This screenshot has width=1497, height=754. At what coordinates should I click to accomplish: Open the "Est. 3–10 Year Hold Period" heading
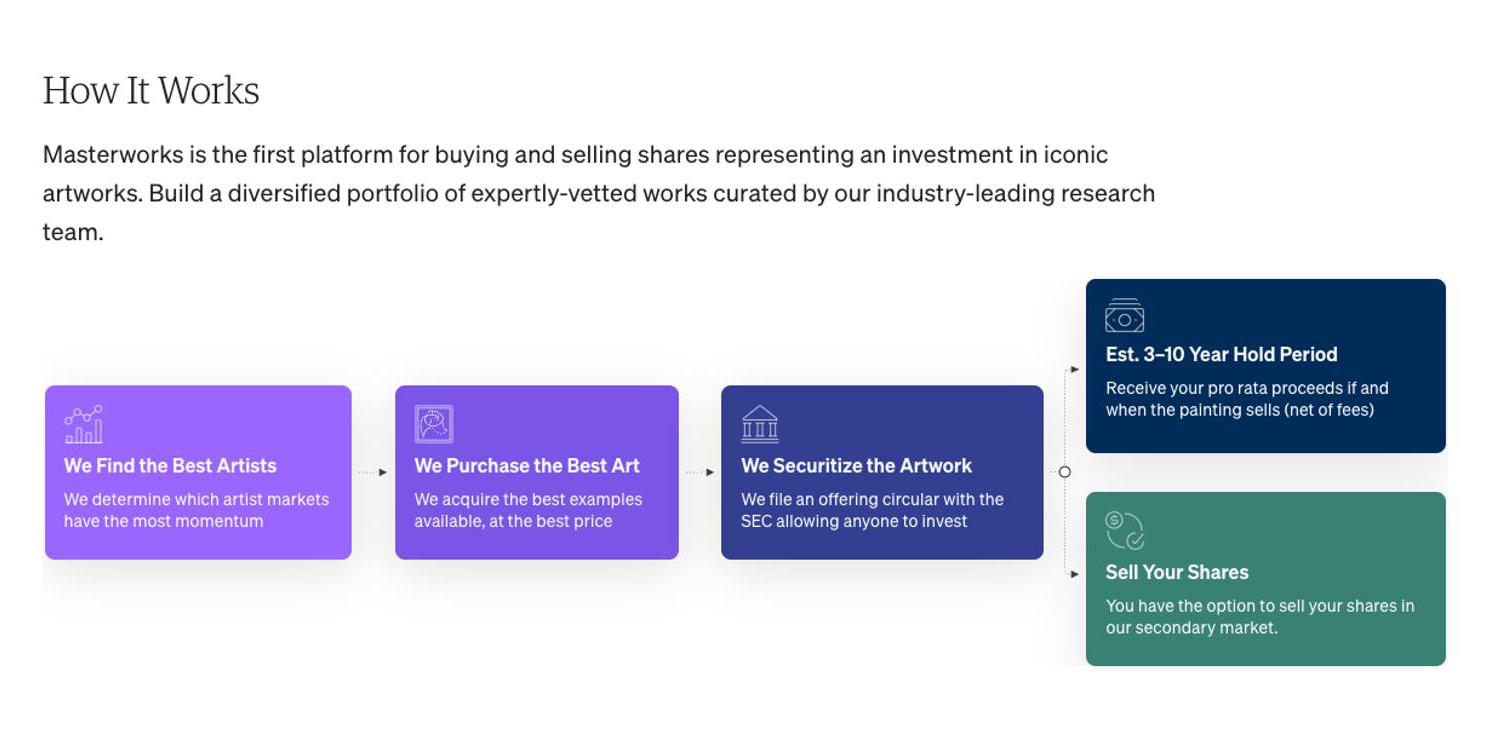[1221, 355]
